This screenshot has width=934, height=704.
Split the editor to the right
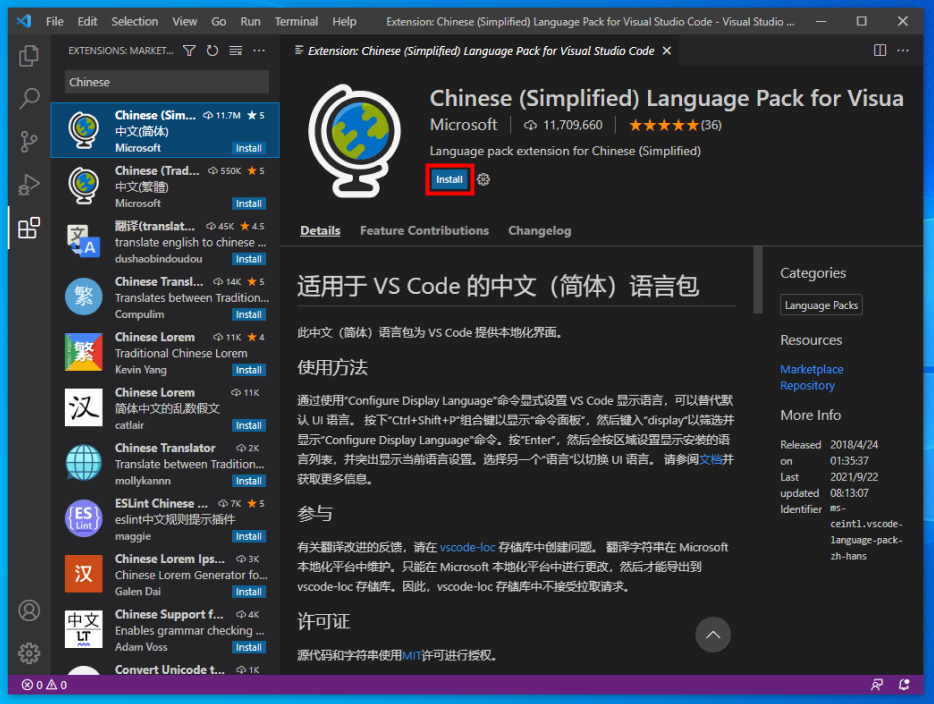880,51
